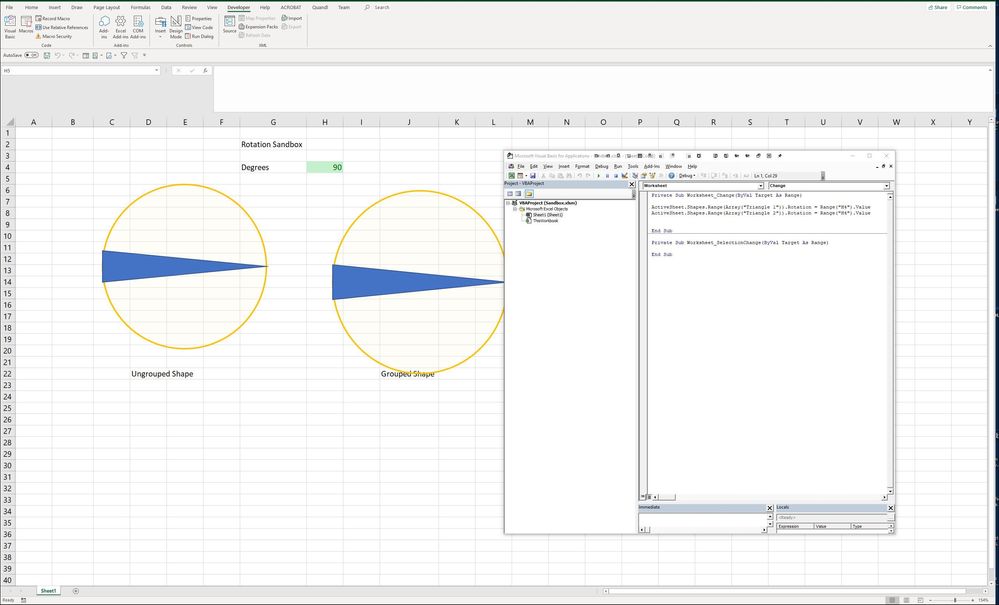Toggle Use Relative References
This screenshot has height=605, width=999.
[62, 27]
